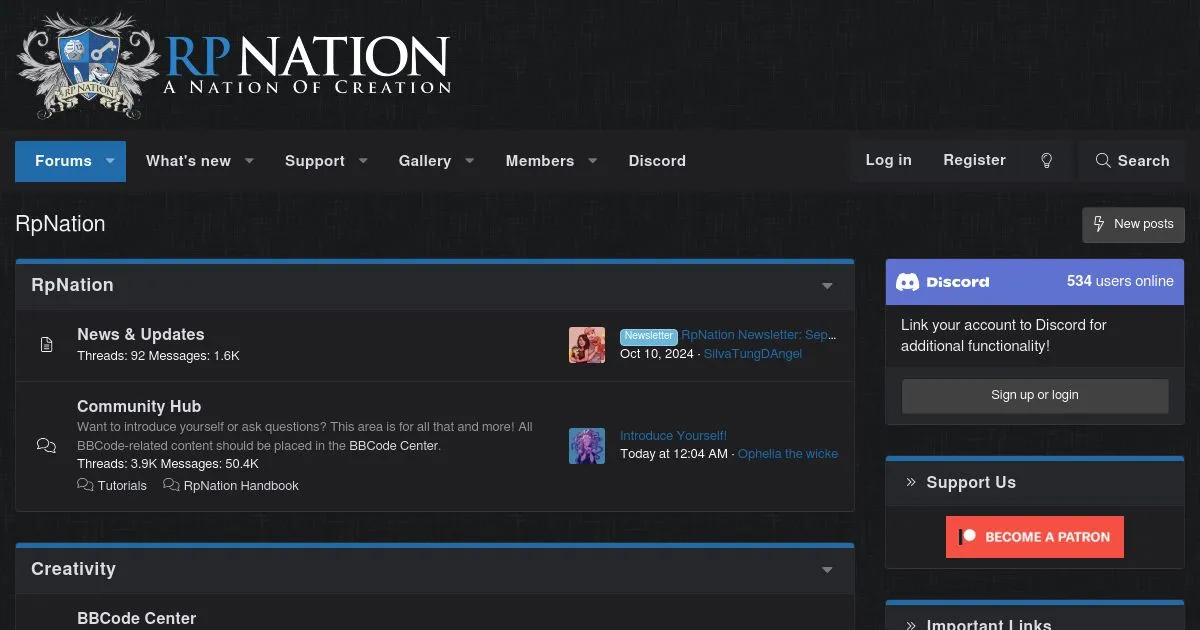Open the Gallery menu item
Viewport: 1200px width, 630px height.
pos(425,161)
